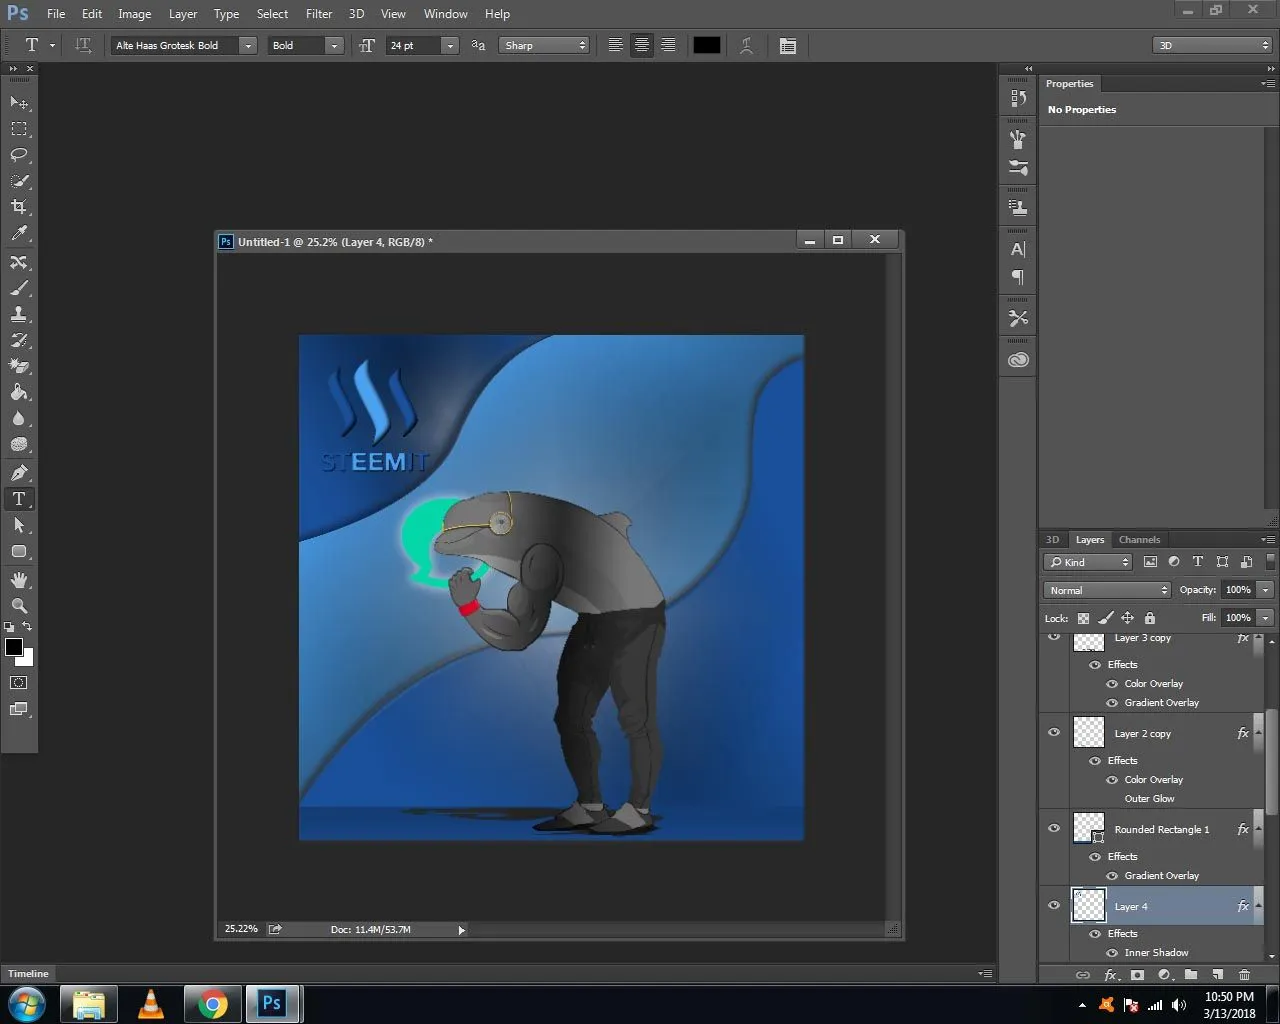This screenshot has height=1024, width=1280.
Task: Select the Eyedropper tool
Action: point(19,233)
